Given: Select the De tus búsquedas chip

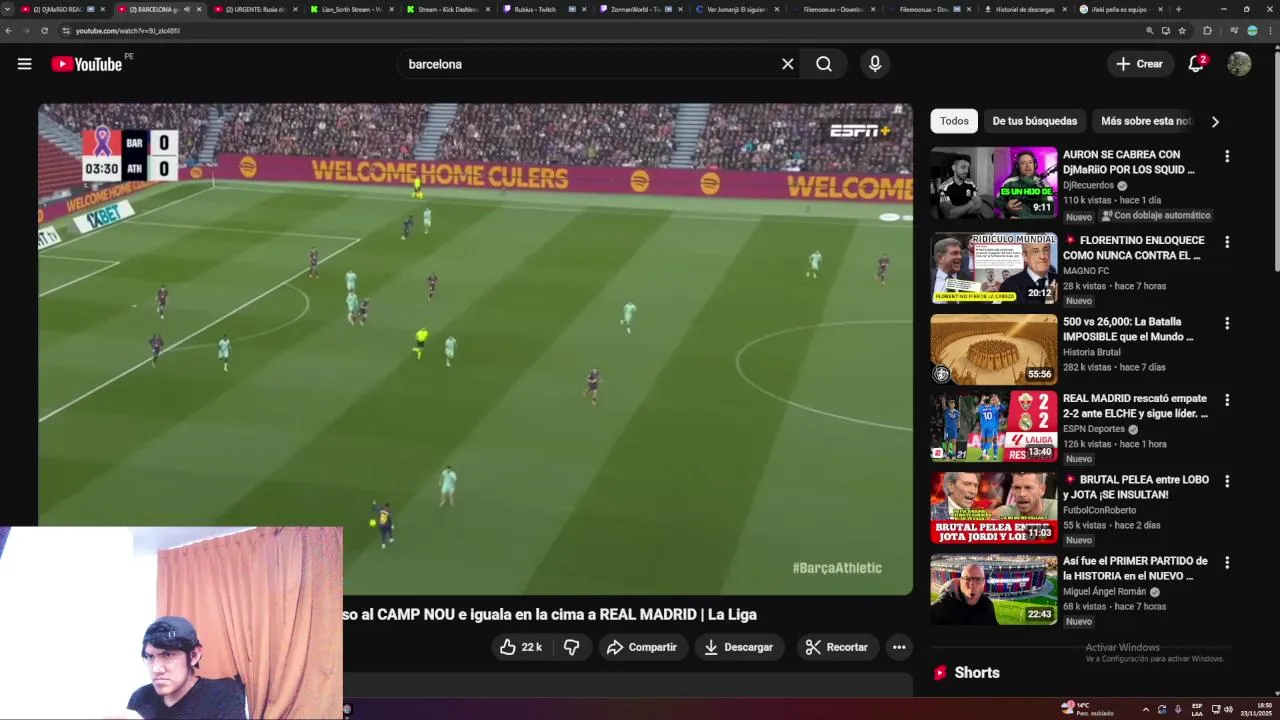Looking at the screenshot, I should pos(1035,121).
